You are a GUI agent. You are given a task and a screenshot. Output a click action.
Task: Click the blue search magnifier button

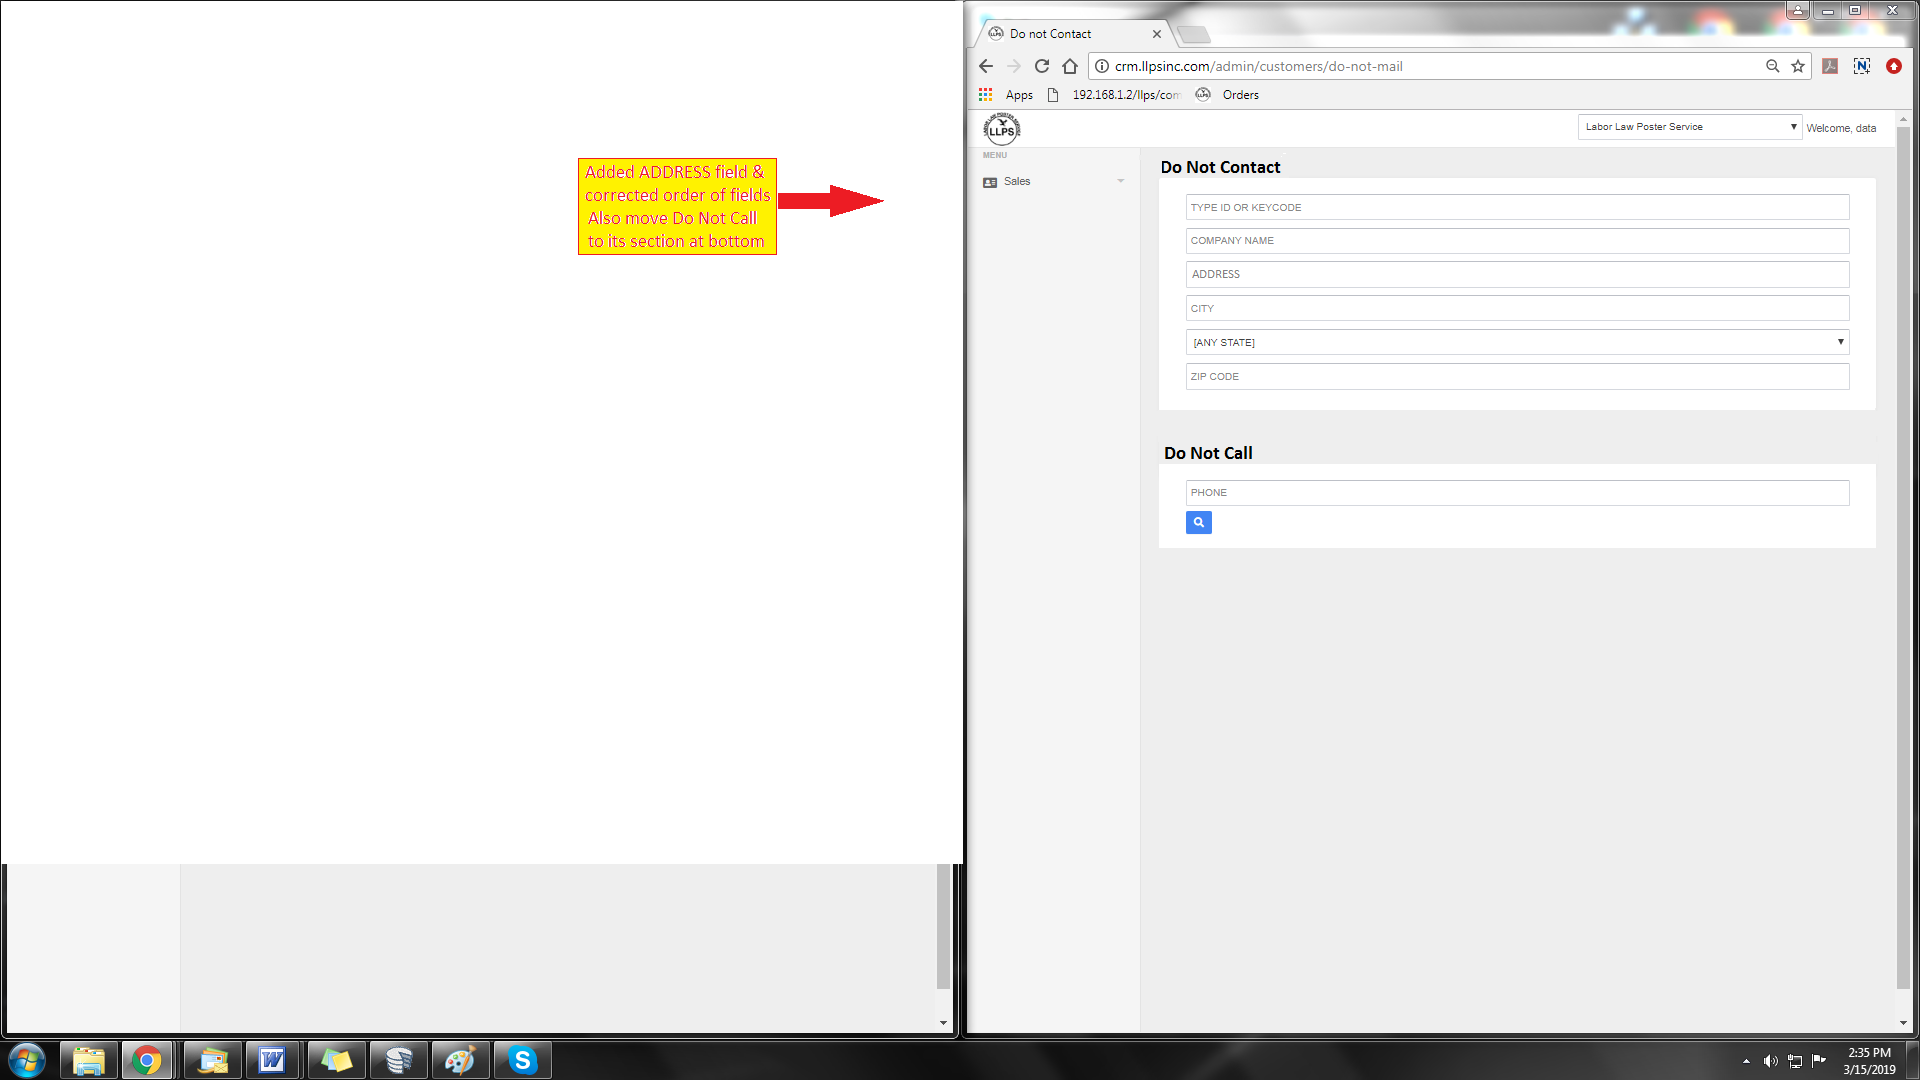coord(1198,522)
